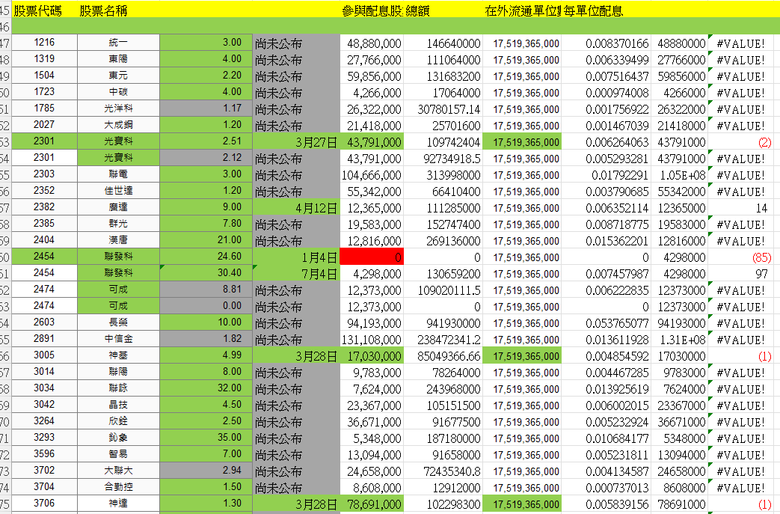Click the stock name cell 鈊象
The image size is (780, 514).
[118, 437]
